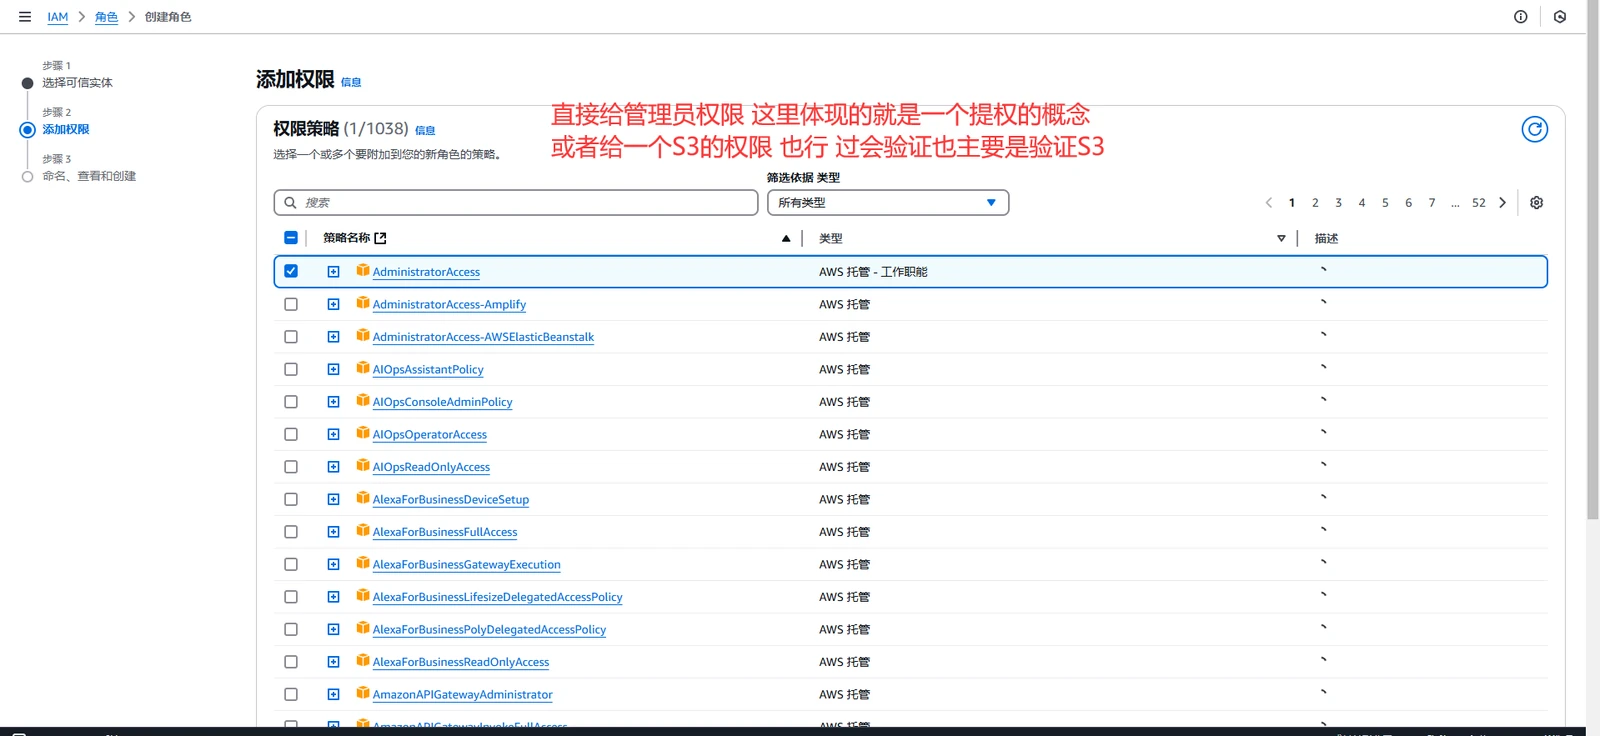Open the 所有类型 filter dropdown
Viewport: 1600px width, 736px height.
888,203
